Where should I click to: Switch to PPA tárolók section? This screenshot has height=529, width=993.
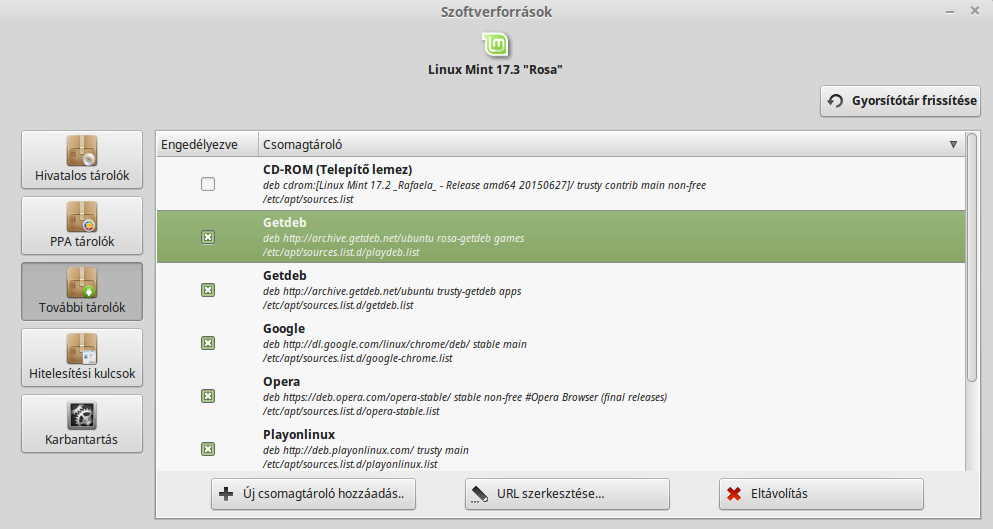82,226
